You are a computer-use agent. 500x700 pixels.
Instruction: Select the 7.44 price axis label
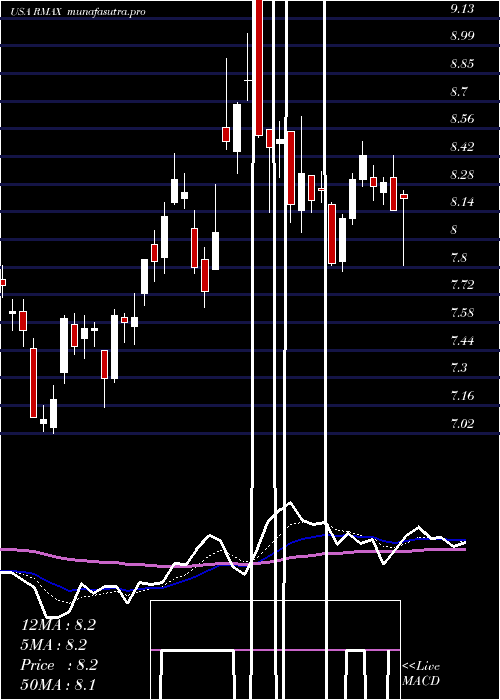[462, 341]
